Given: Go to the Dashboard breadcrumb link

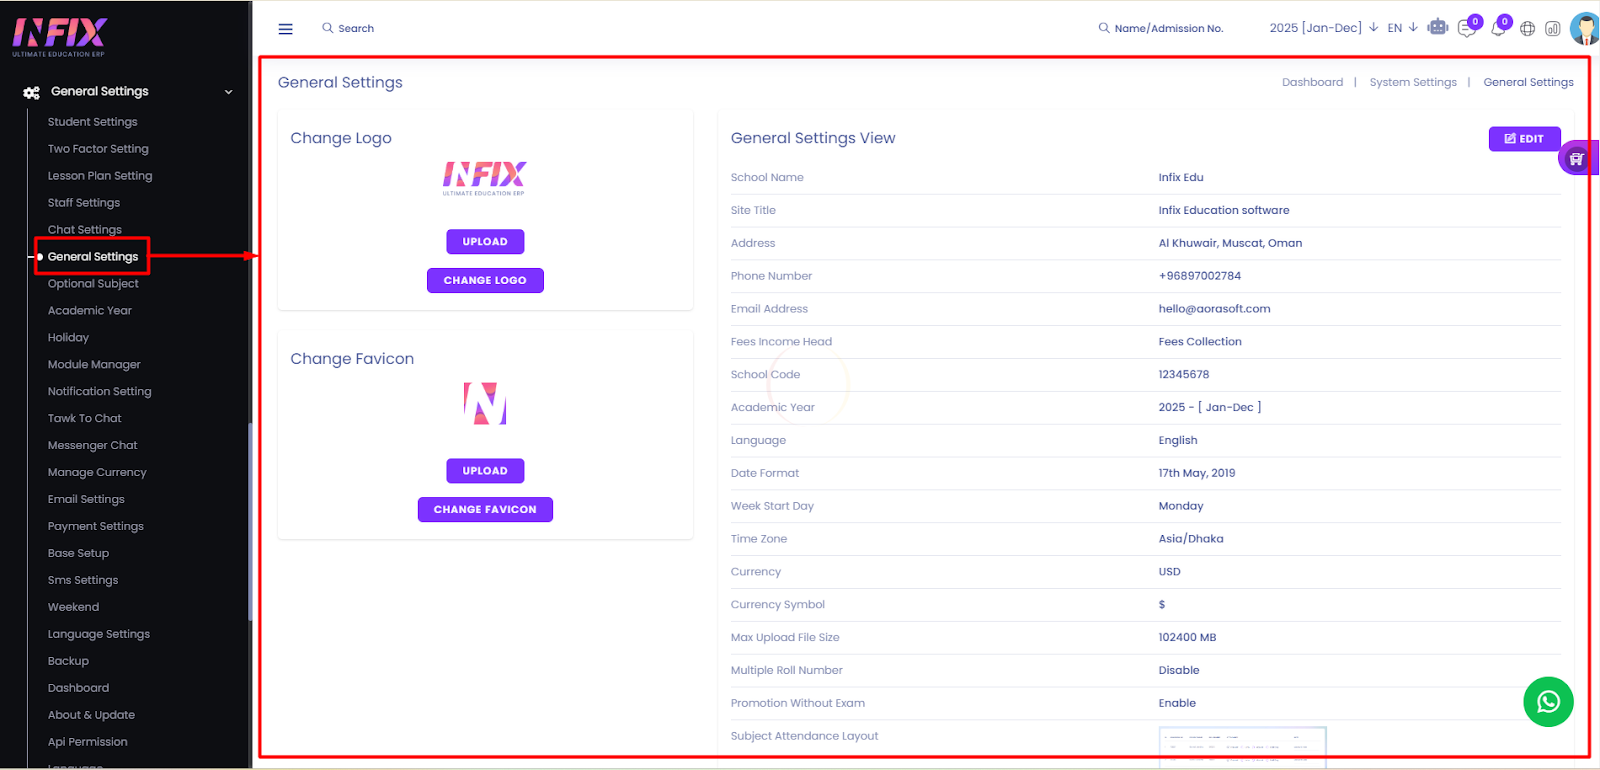Looking at the screenshot, I should tap(1312, 83).
